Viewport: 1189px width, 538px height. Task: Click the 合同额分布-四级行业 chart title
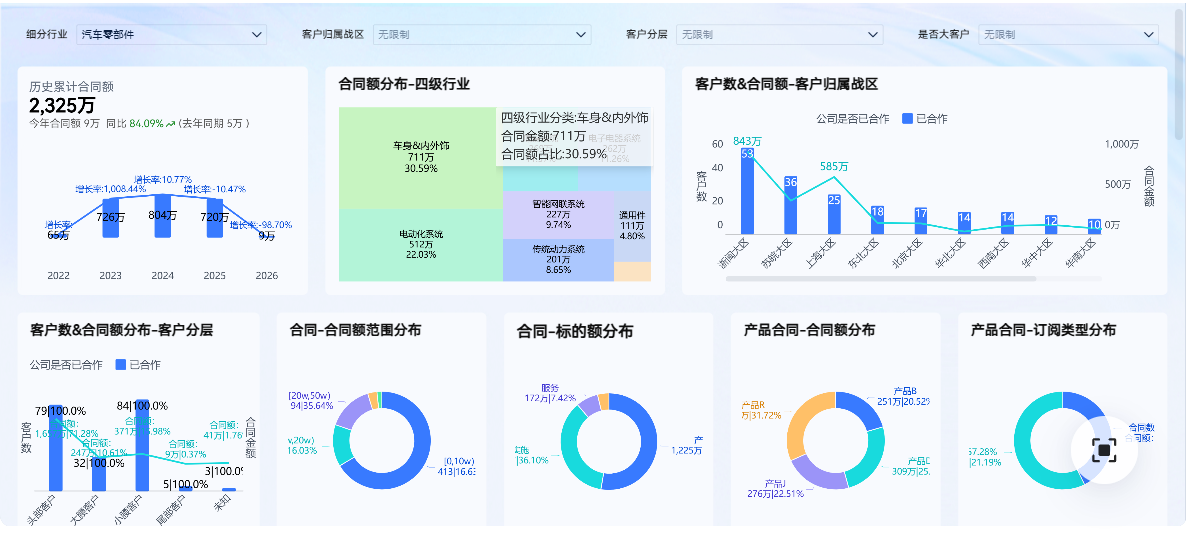click(404, 84)
